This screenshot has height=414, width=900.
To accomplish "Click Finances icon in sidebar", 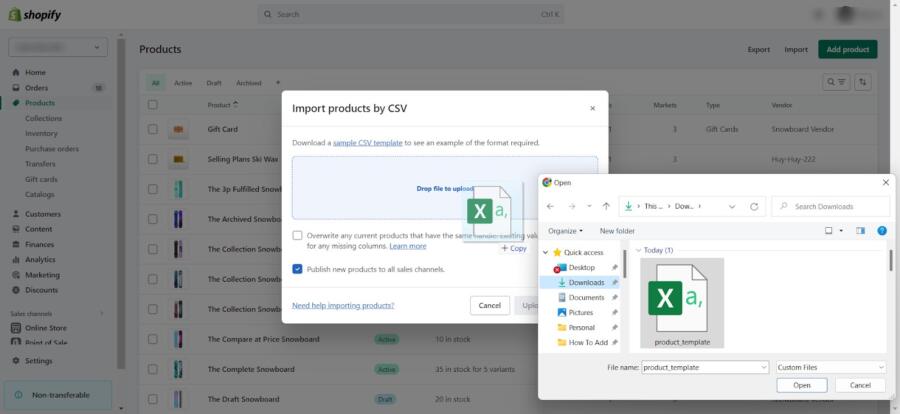I will click(15, 244).
